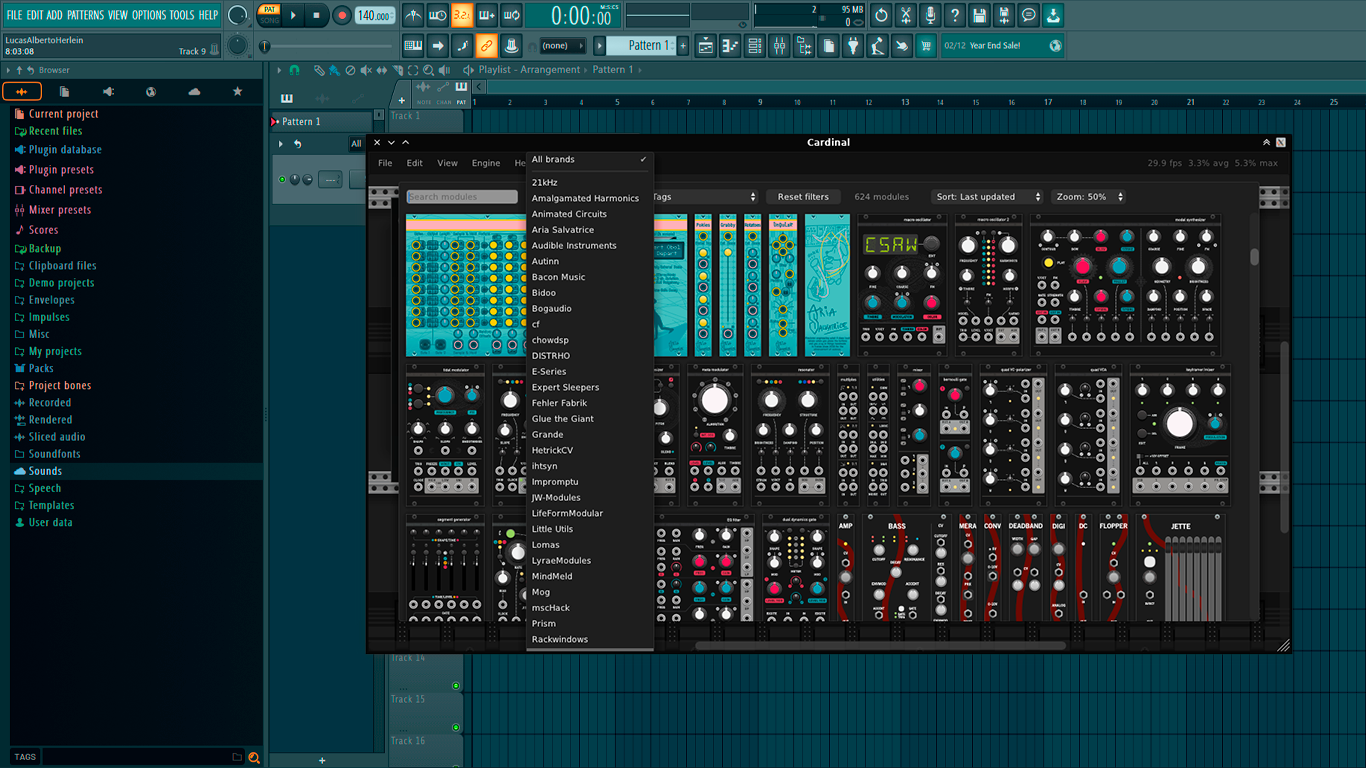The width and height of the screenshot is (1366, 768).
Task: Click the add pattern plus button
Action: [x=683, y=46]
